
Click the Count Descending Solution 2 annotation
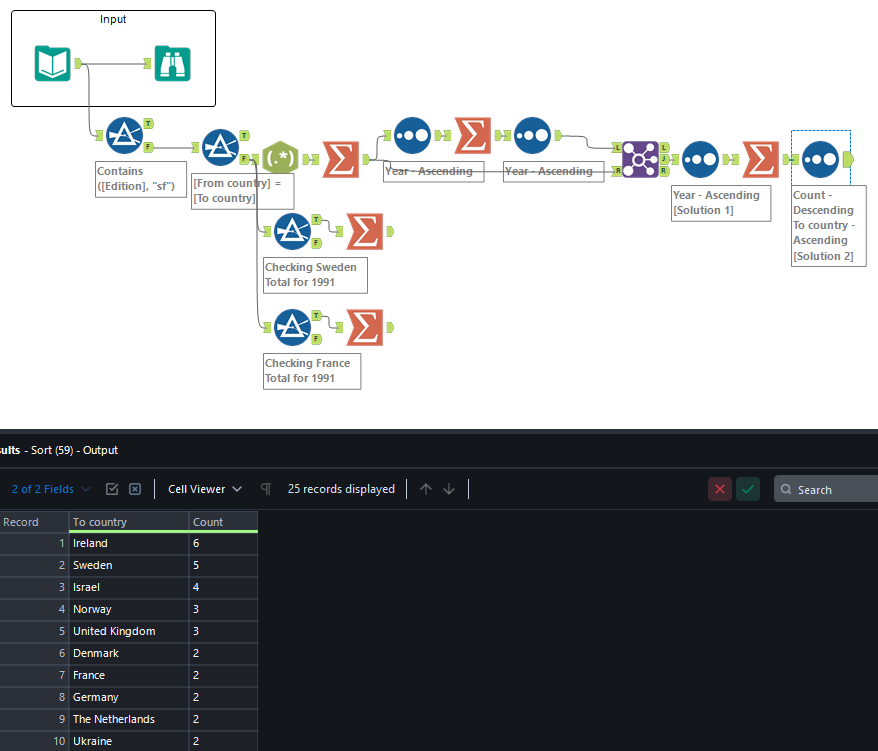tap(828, 226)
